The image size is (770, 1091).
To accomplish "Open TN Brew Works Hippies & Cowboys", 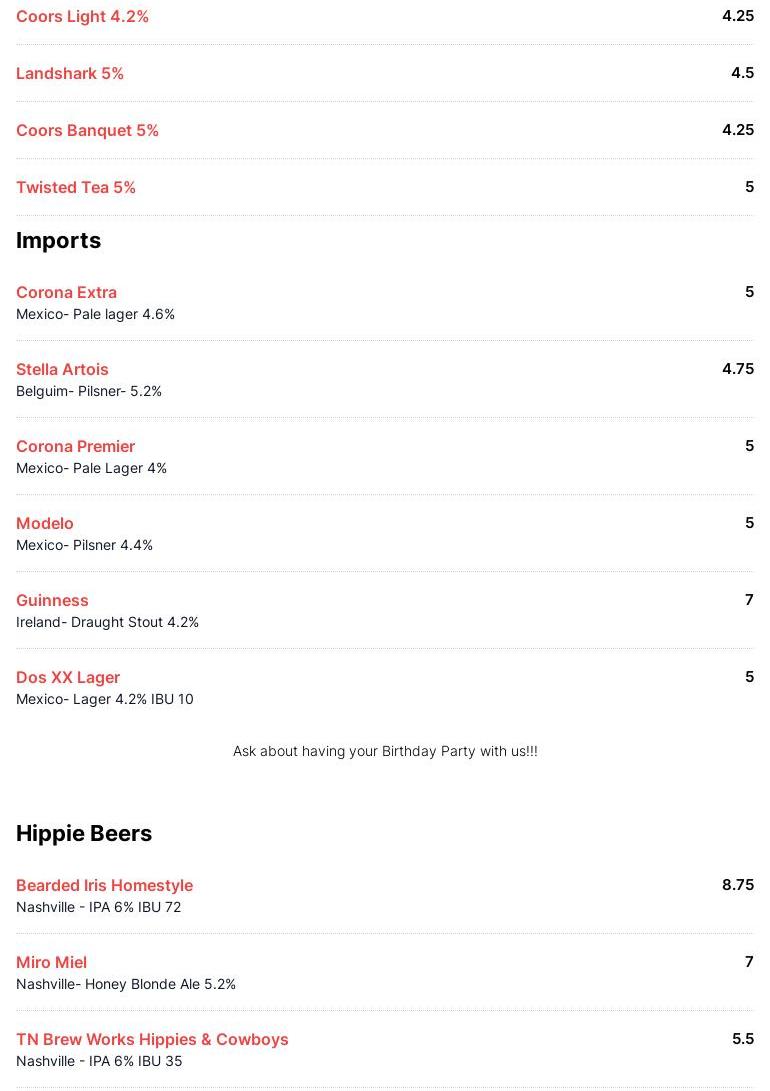I will click(152, 1040).
